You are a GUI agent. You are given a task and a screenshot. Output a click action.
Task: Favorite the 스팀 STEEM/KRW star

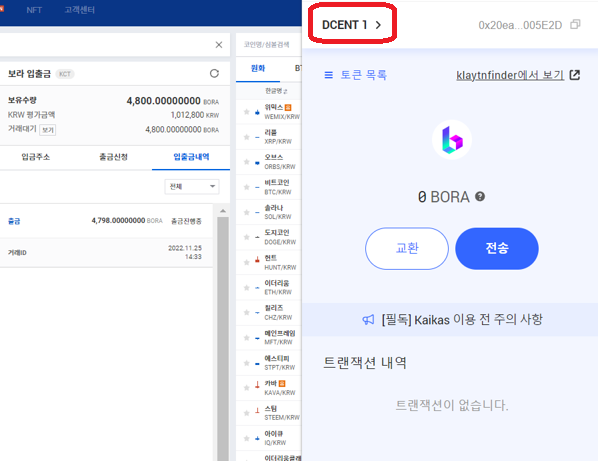(246, 413)
